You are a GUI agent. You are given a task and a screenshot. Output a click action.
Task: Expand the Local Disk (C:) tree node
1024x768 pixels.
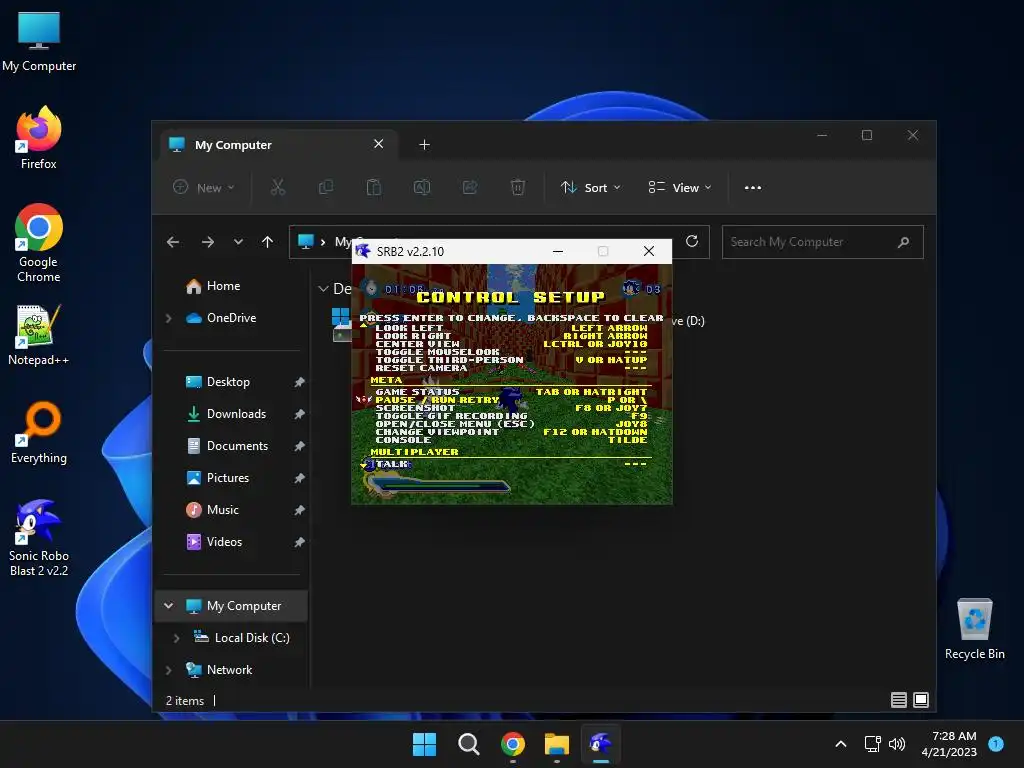pos(176,638)
